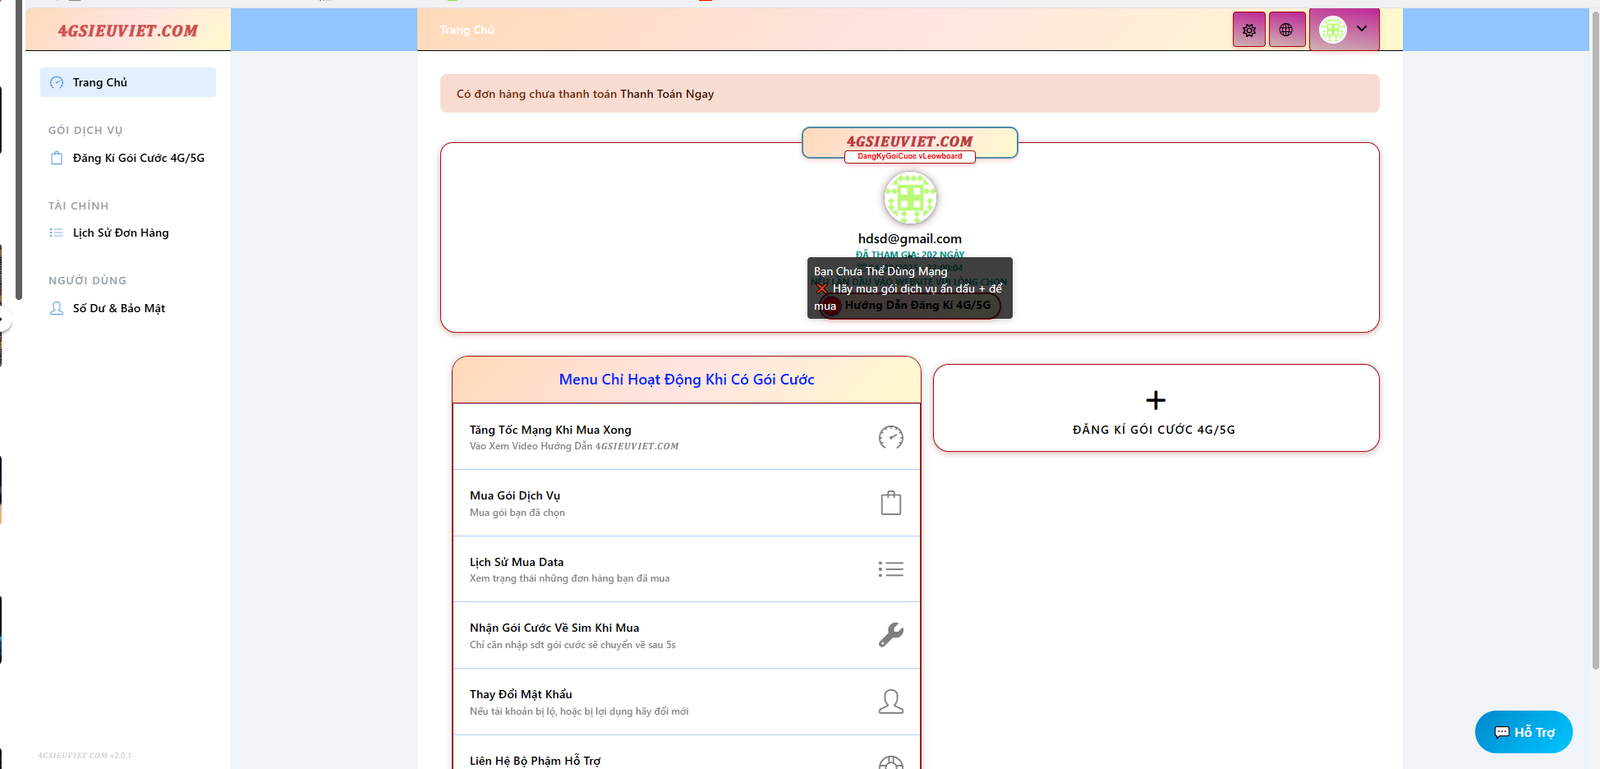
Task: Open Số Dư & Bảo Mật sidebar item
Action: (x=128, y=308)
